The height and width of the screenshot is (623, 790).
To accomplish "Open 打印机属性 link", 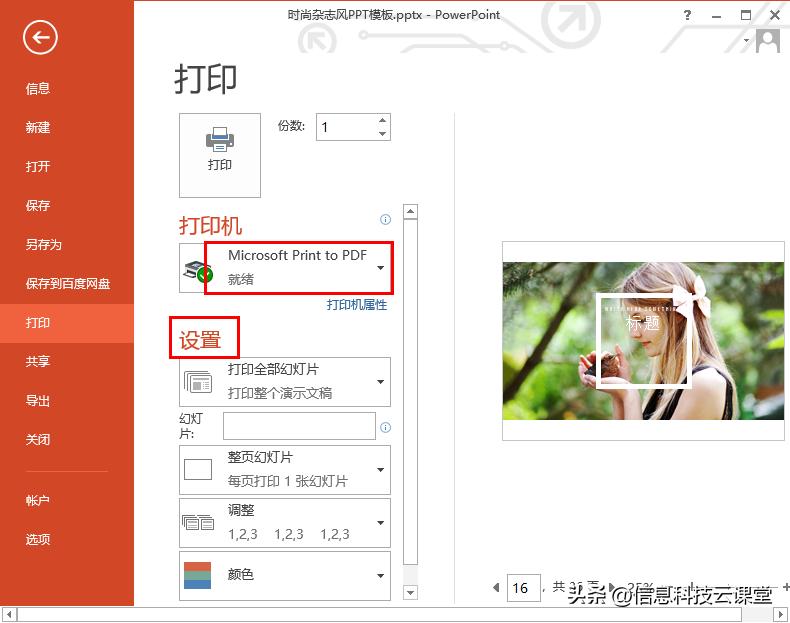I will (357, 305).
